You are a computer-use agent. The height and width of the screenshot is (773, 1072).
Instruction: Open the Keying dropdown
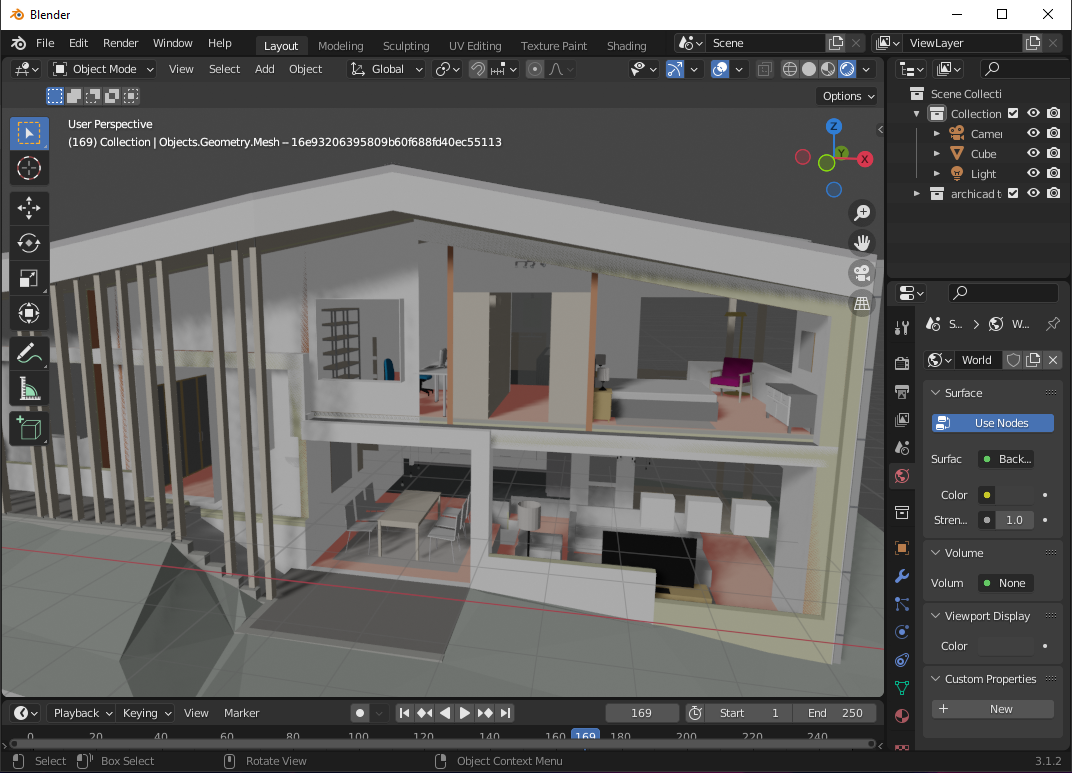[146, 713]
